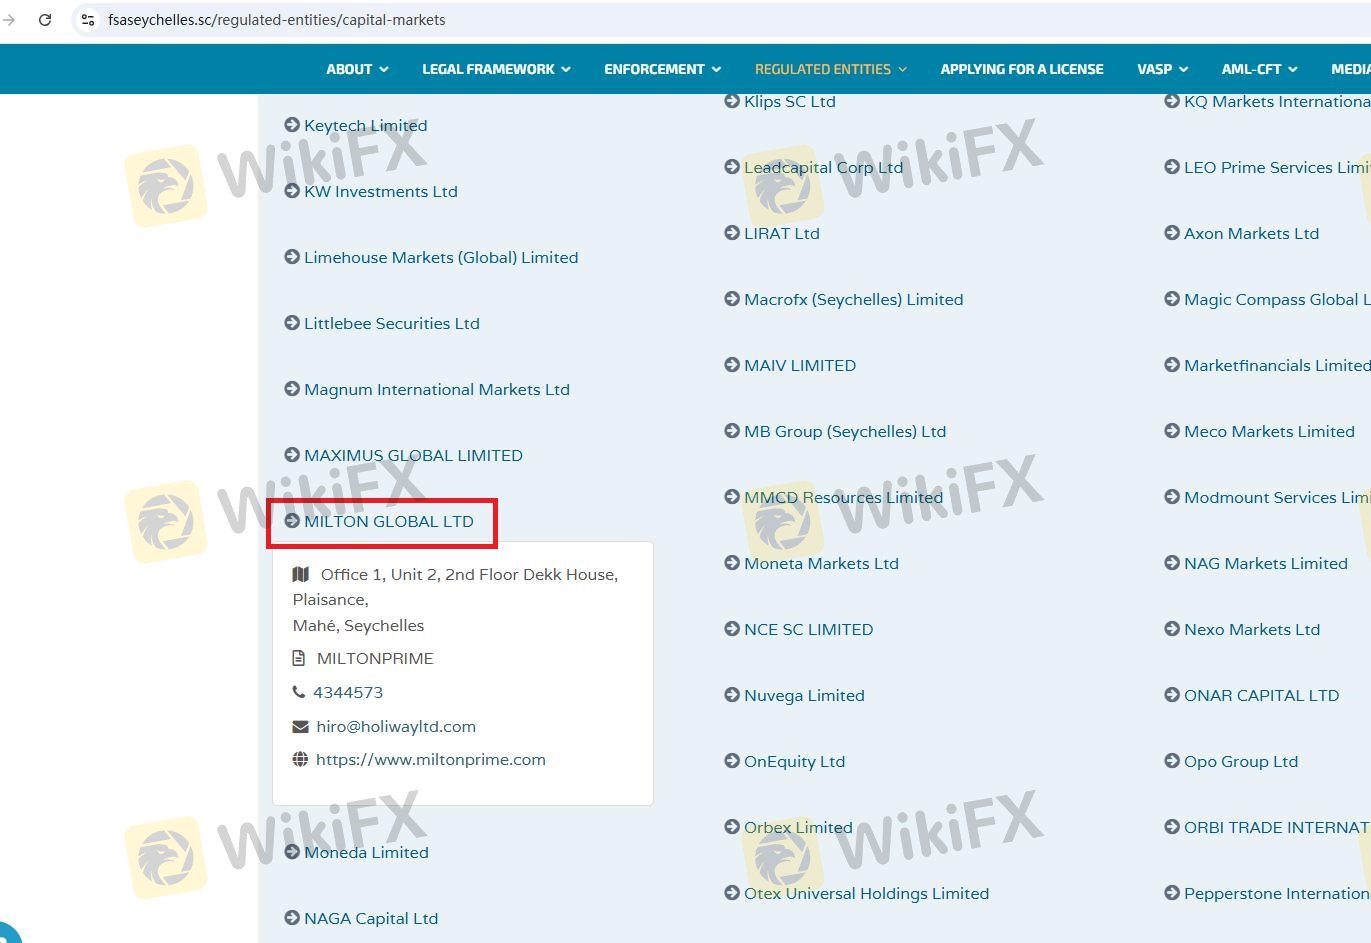
Task: Select the Dekk House address text
Action: point(455,599)
